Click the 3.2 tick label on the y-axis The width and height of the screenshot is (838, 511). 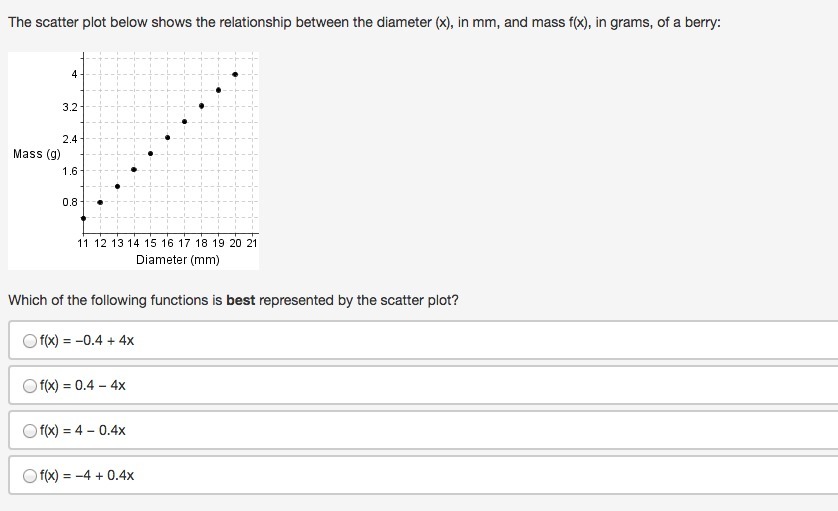[69, 106]
